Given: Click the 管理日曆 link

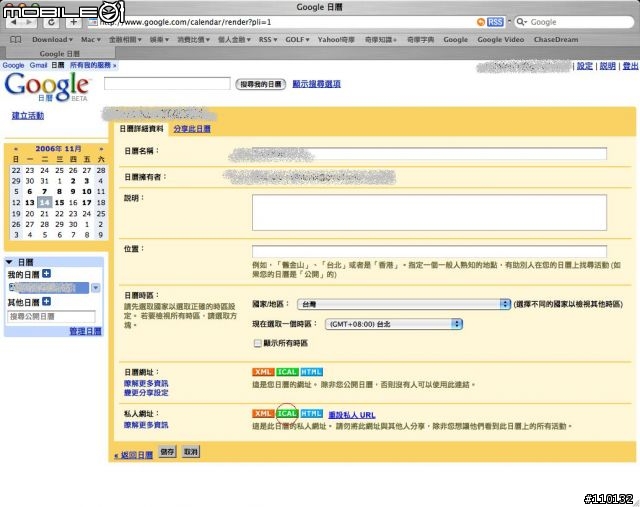Looking at the screenshot, I should click(85, 331).
